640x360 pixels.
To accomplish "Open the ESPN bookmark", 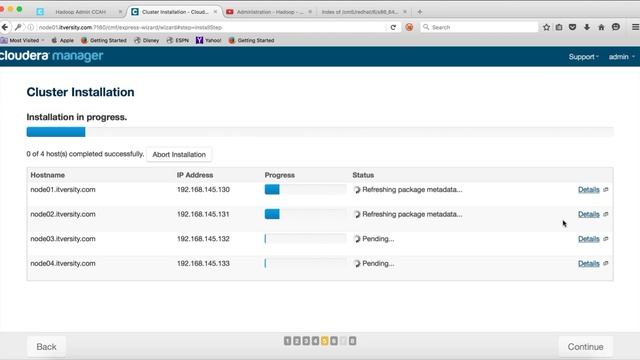I will [178, 40].
